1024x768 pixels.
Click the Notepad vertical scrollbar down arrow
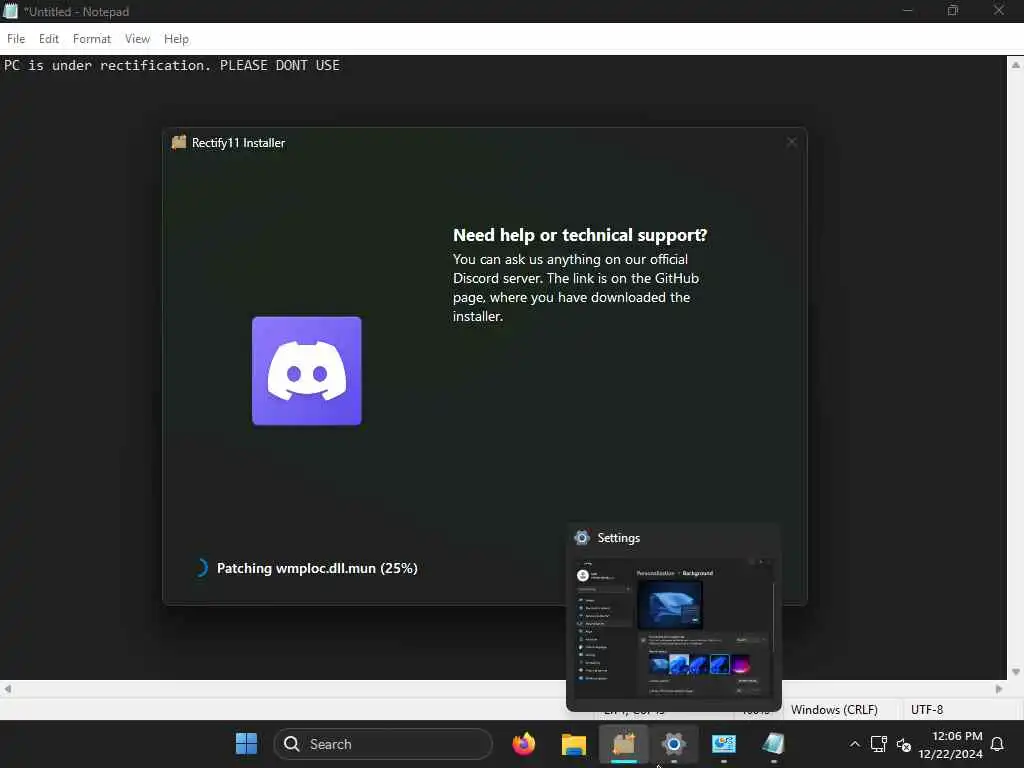[1016, 671]
